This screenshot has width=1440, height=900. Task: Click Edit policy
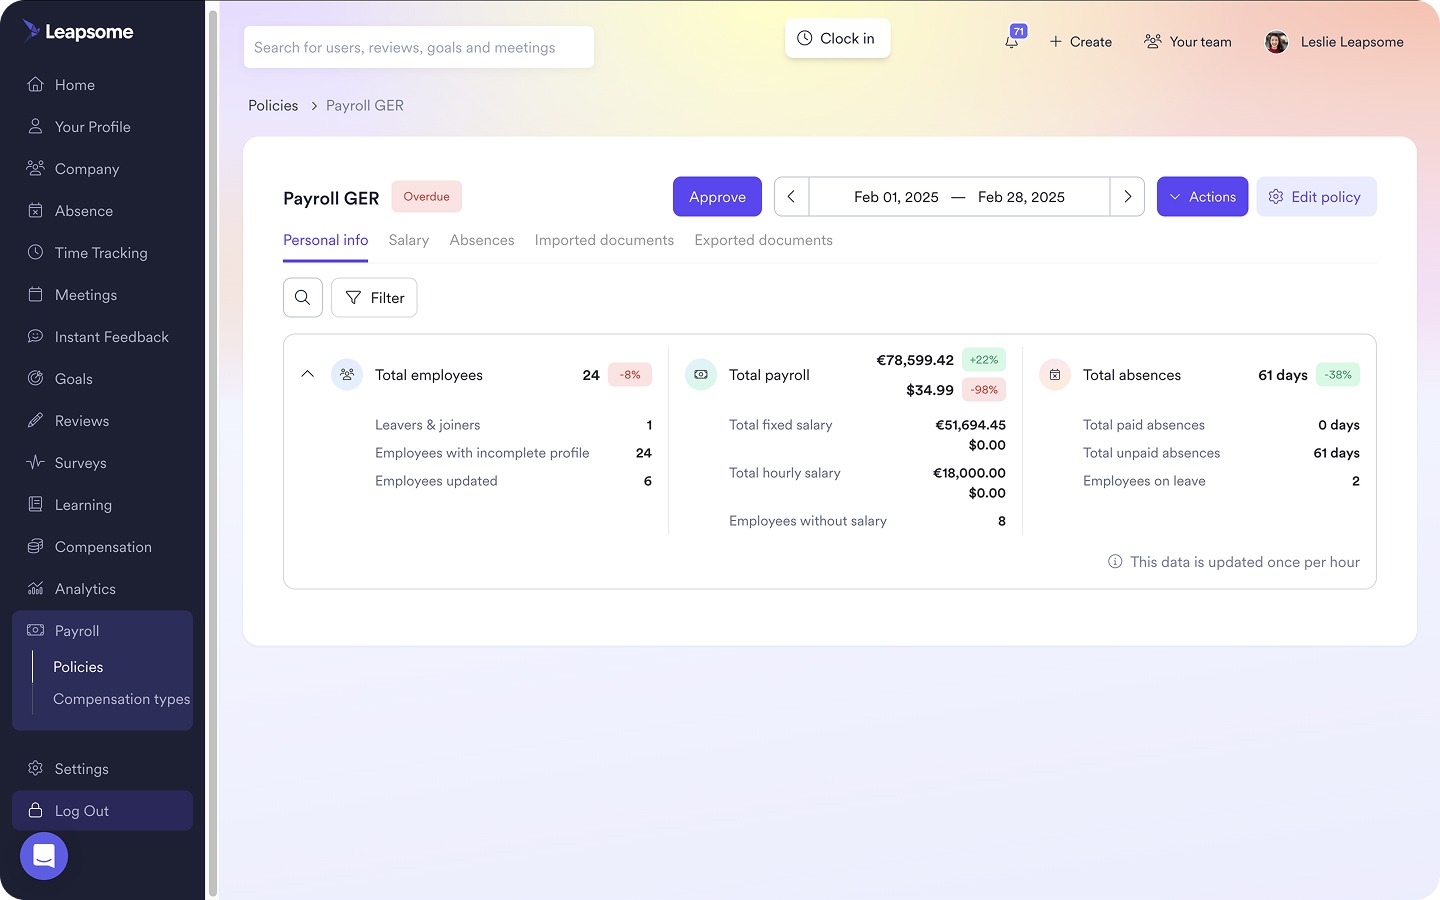coord(1316,196)
